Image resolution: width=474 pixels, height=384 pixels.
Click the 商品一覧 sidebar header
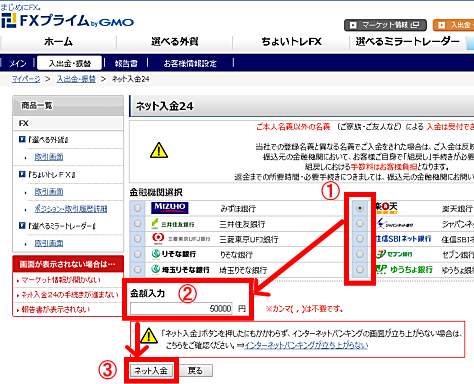coord(68,106)
